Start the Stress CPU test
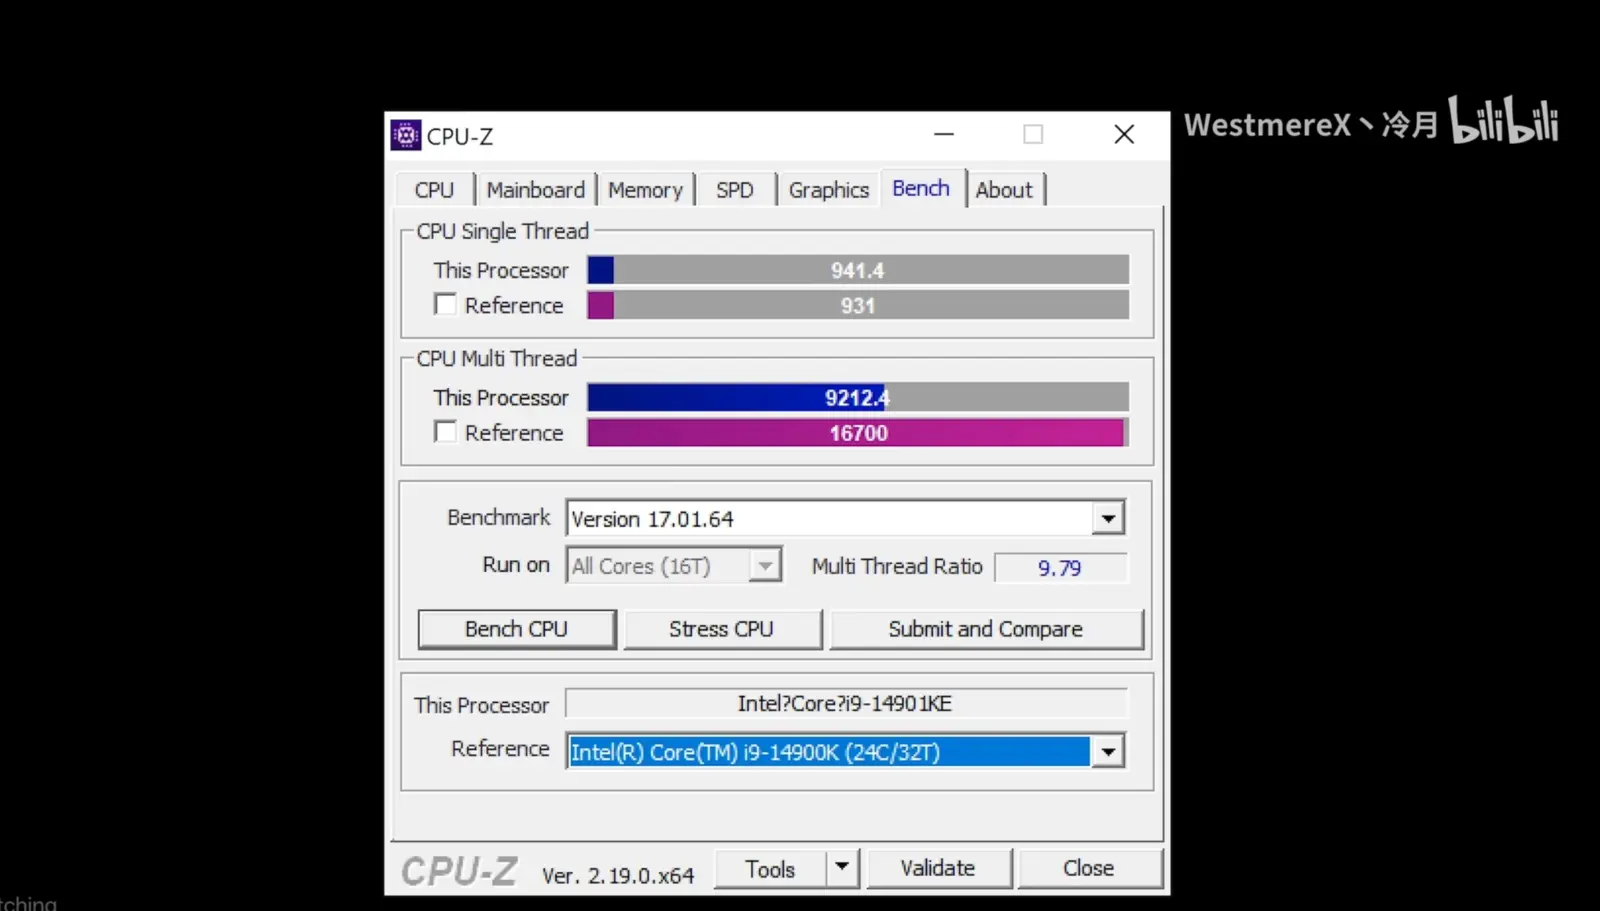This screenshot has width=1600, height=911. pyautogui.click(x=722, y=629)
